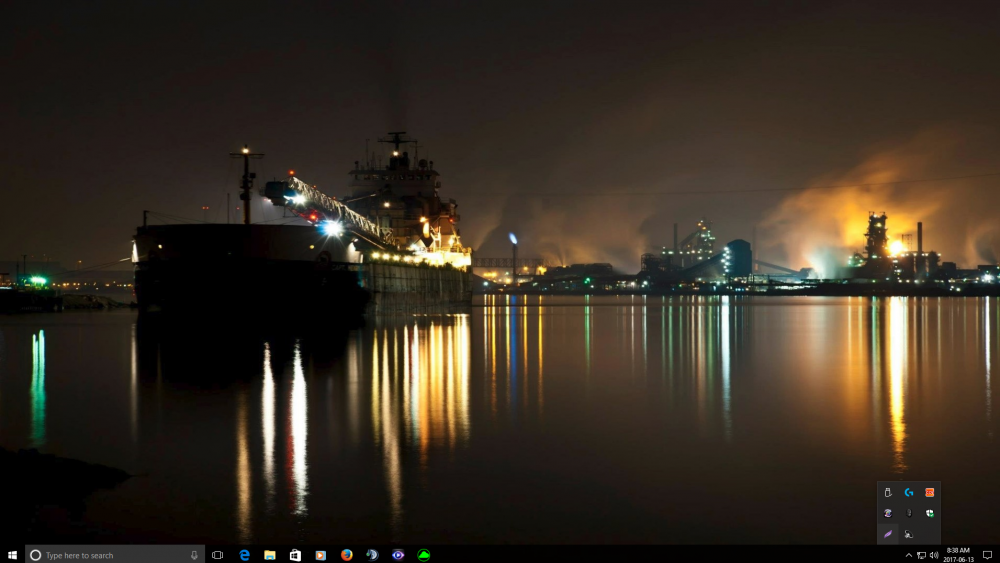Open the Action Center notifications

pos(987,555)
